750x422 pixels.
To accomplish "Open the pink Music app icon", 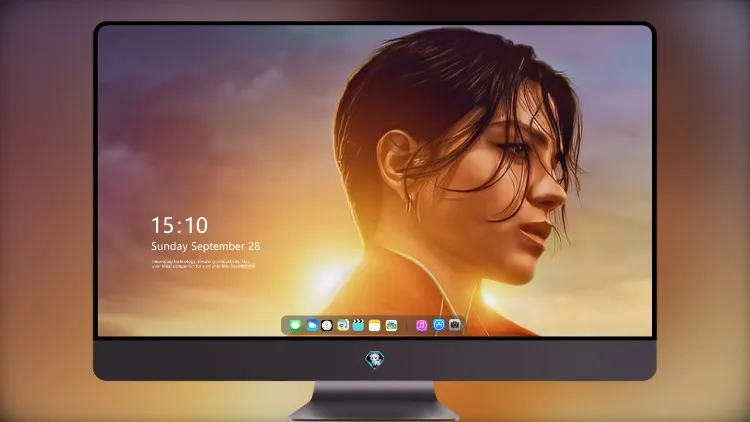I will [x=421, y=325].
